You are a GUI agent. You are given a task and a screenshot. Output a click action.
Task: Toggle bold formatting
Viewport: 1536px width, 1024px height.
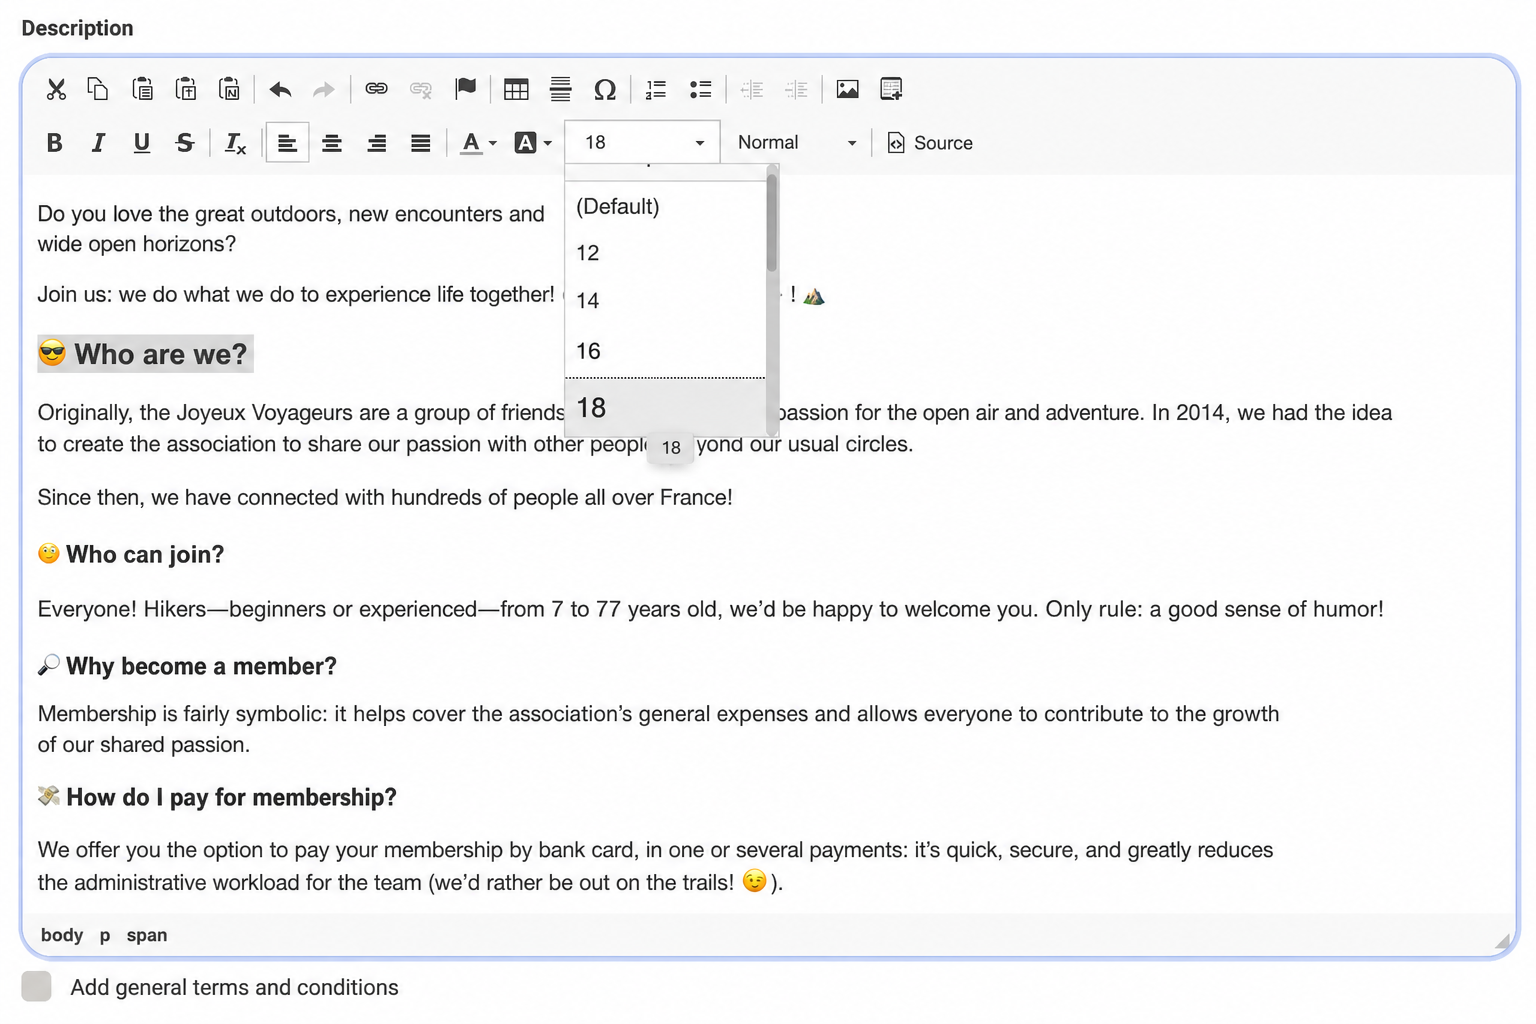pos(55,143)
